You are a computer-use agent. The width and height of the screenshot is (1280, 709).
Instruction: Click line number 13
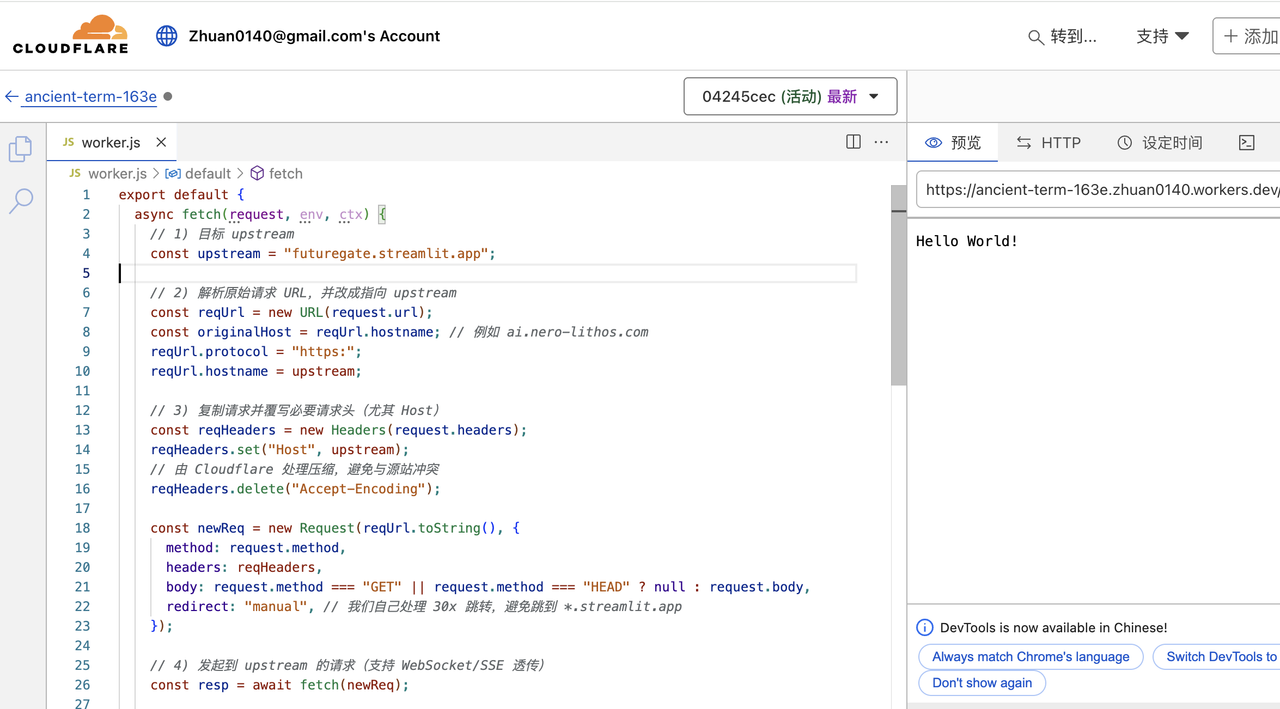[82, 430]
